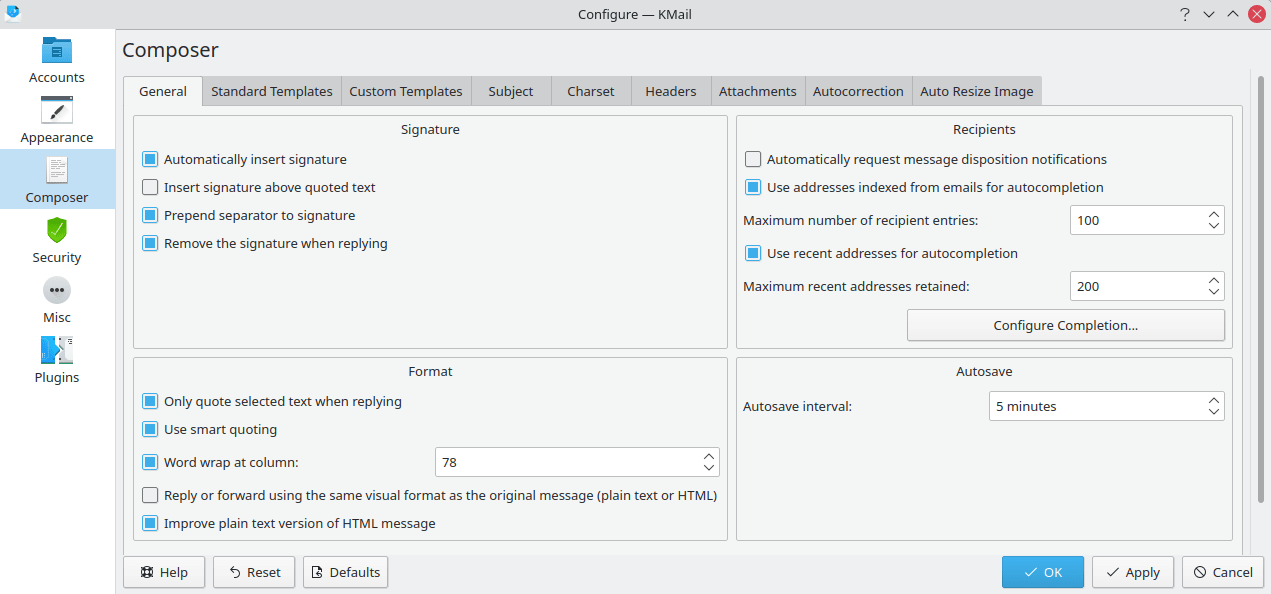Viewport: 1271px width, 594px height.
Task: Select the Appearance section icon
Action: pyautogui.click(x=56, y=120)
